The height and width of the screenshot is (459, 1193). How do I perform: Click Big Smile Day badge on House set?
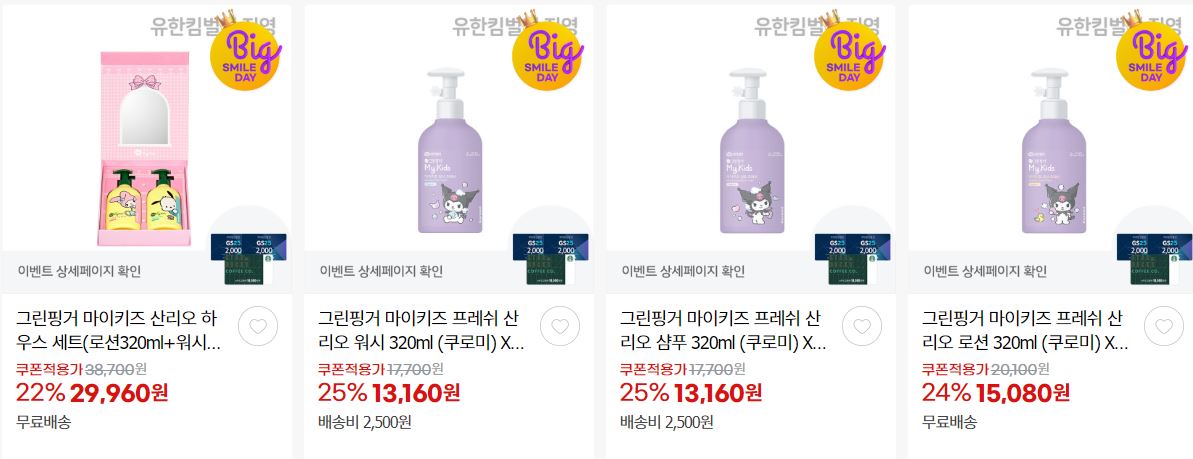tap(247, 51)
